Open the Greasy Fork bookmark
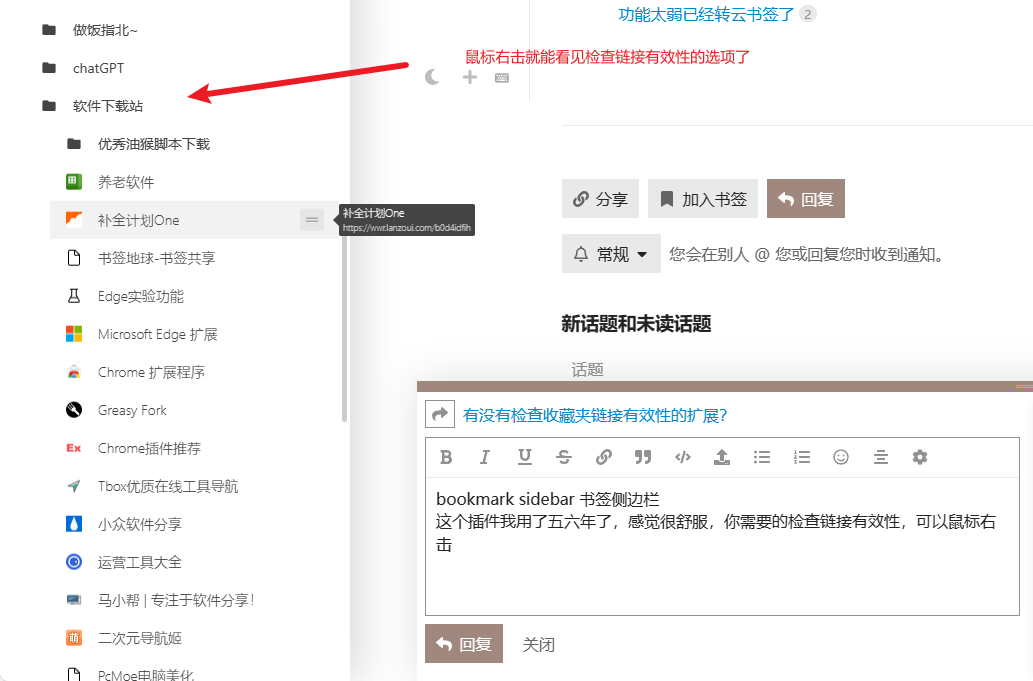 (132, 410)
